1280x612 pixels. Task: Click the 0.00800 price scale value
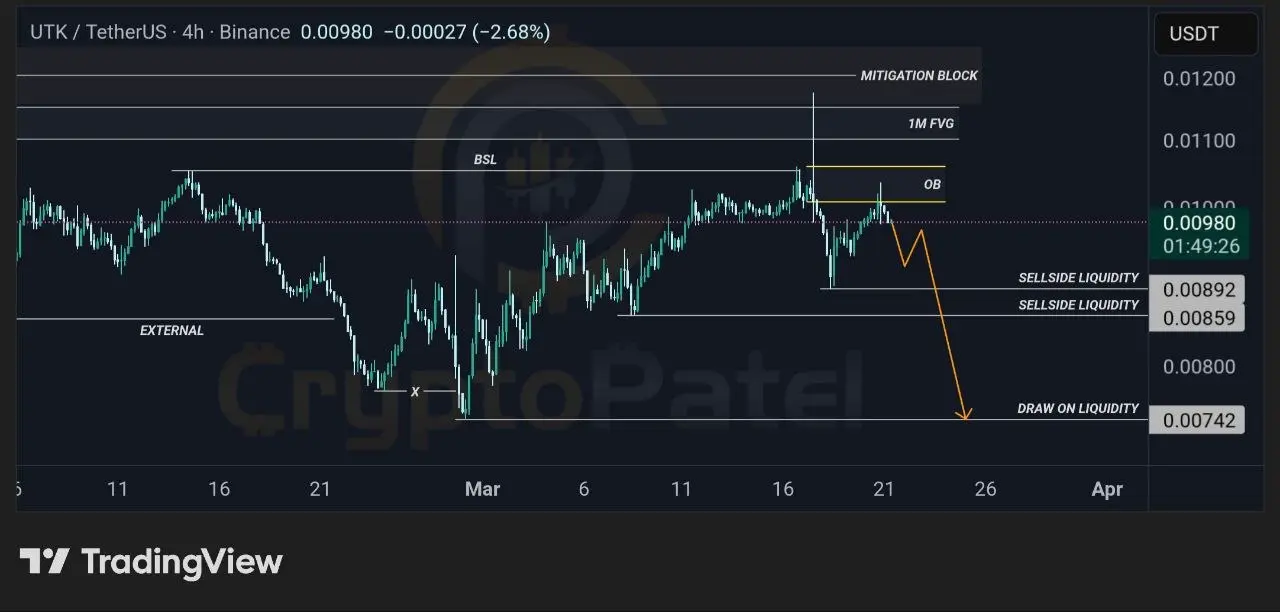[1199, 366]
